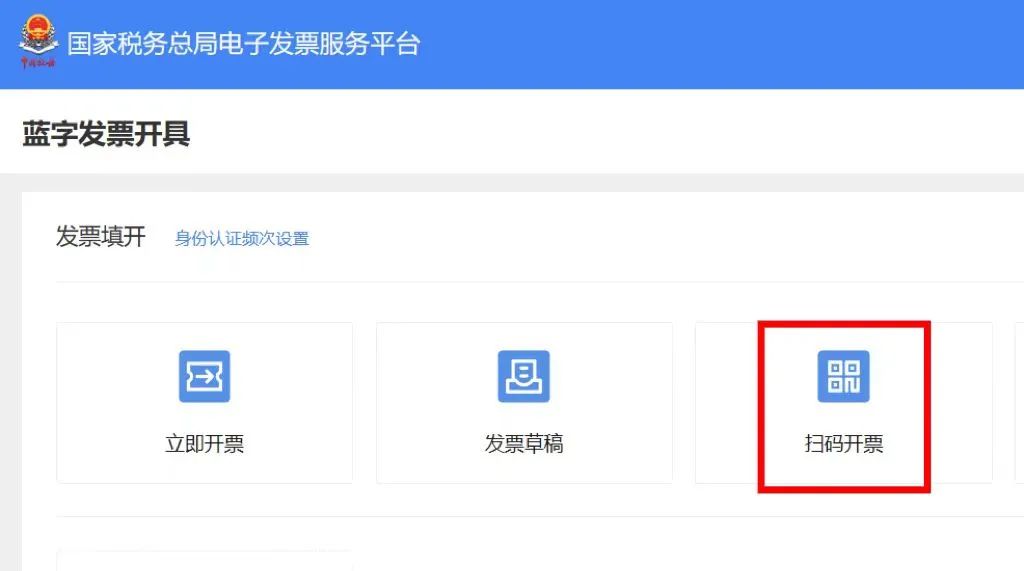Click the divider line under 发票填开 heading
This screenshot has width=1024, height=571.
(539, 282)
